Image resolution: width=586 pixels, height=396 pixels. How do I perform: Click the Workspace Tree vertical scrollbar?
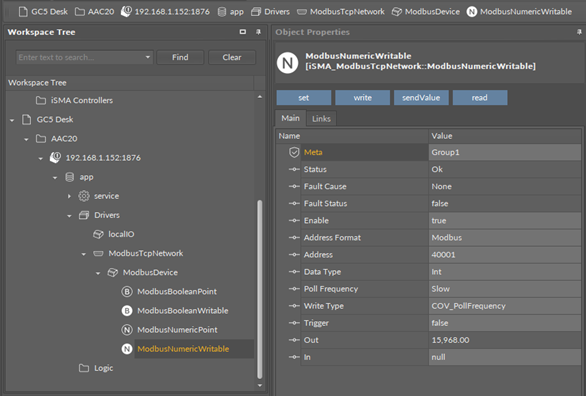pyautogui.click(x=260, y=290)
